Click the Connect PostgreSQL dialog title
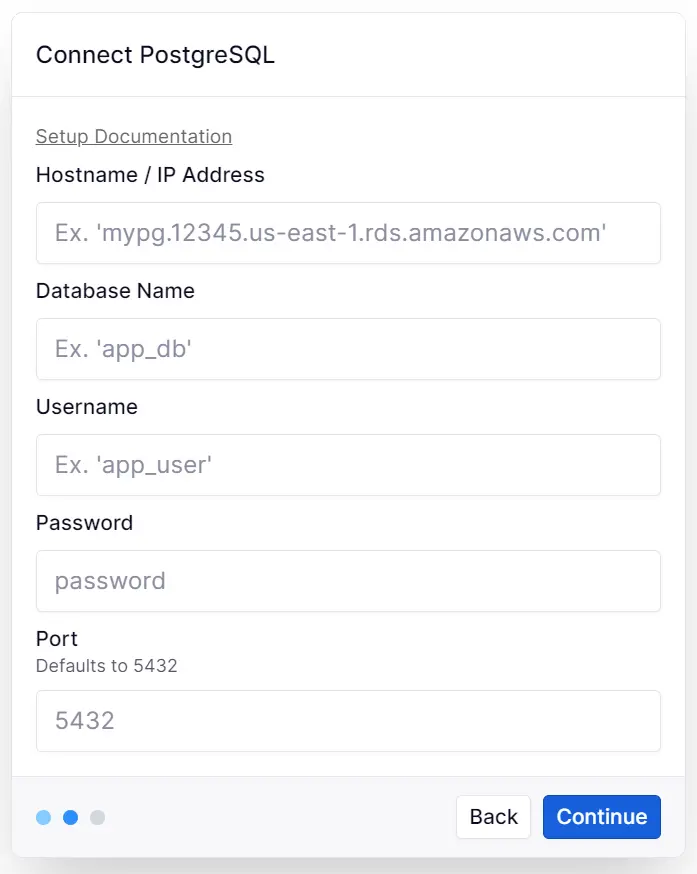Image resolution: width=697 pixels, height=874 pixels. click(x=155, y=55)
